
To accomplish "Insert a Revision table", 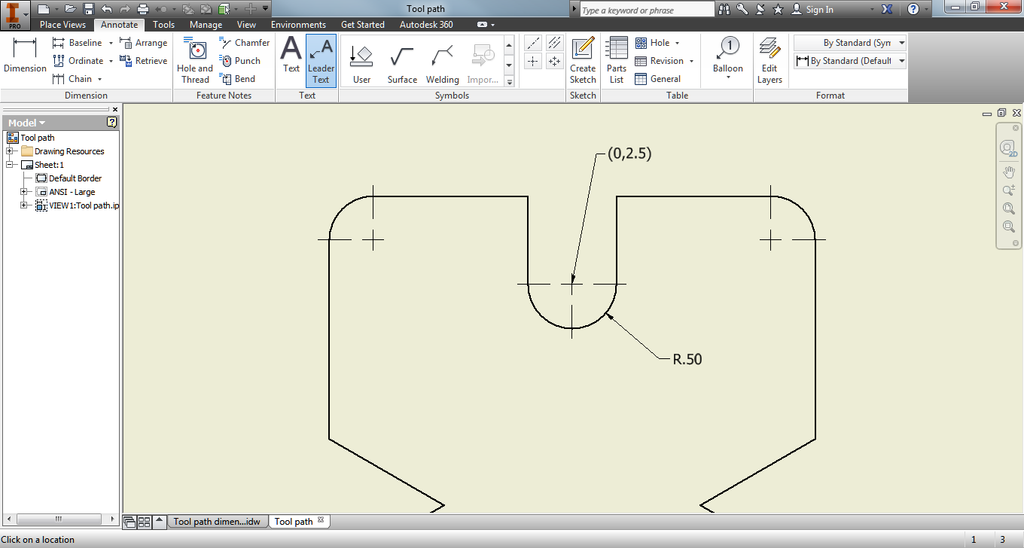I will coord(660,61).
